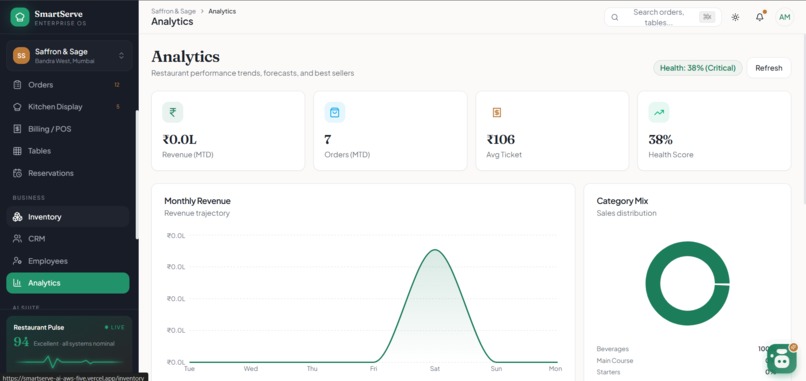Go to Billing / POS
The width and height of the screenshot is (806, 381).
click(68, 129)
